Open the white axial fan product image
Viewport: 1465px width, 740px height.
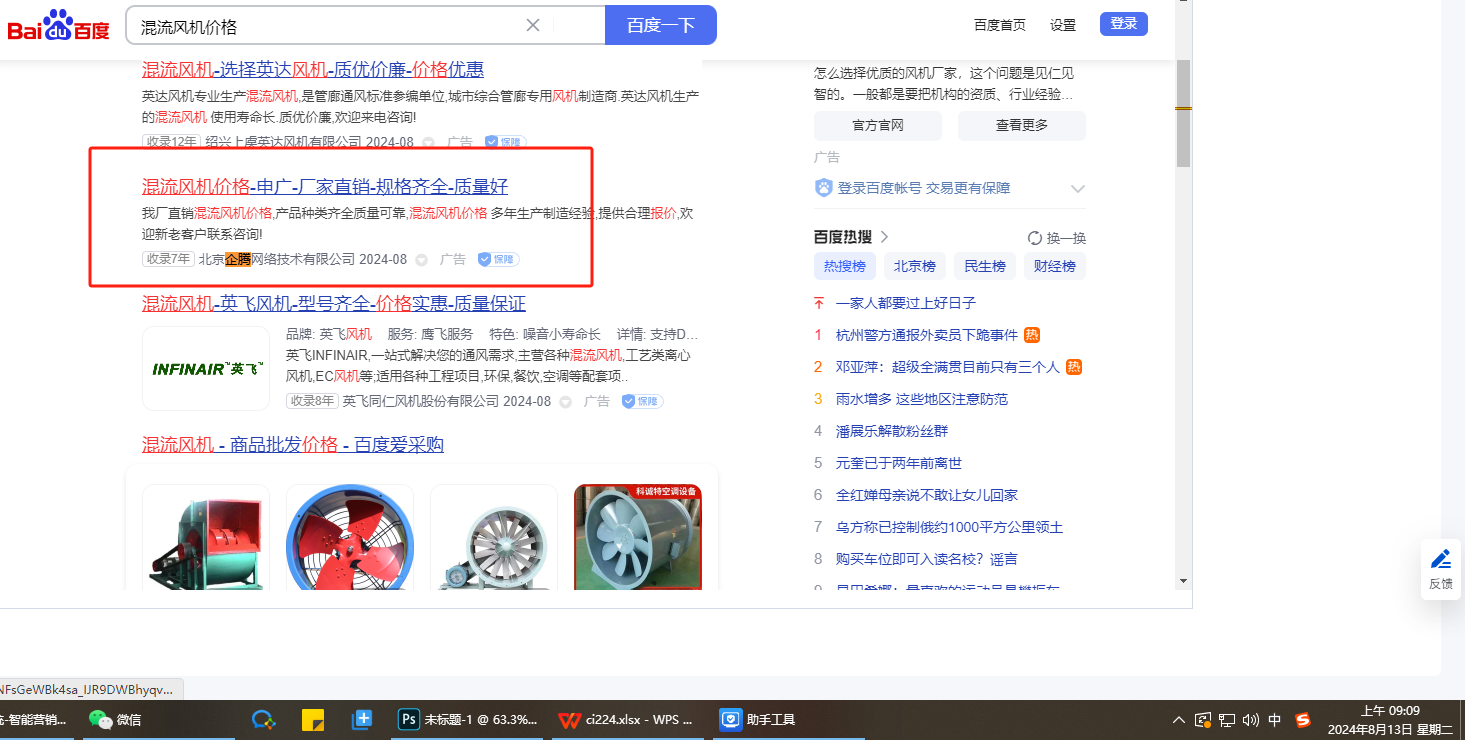(x=494, y=537)
